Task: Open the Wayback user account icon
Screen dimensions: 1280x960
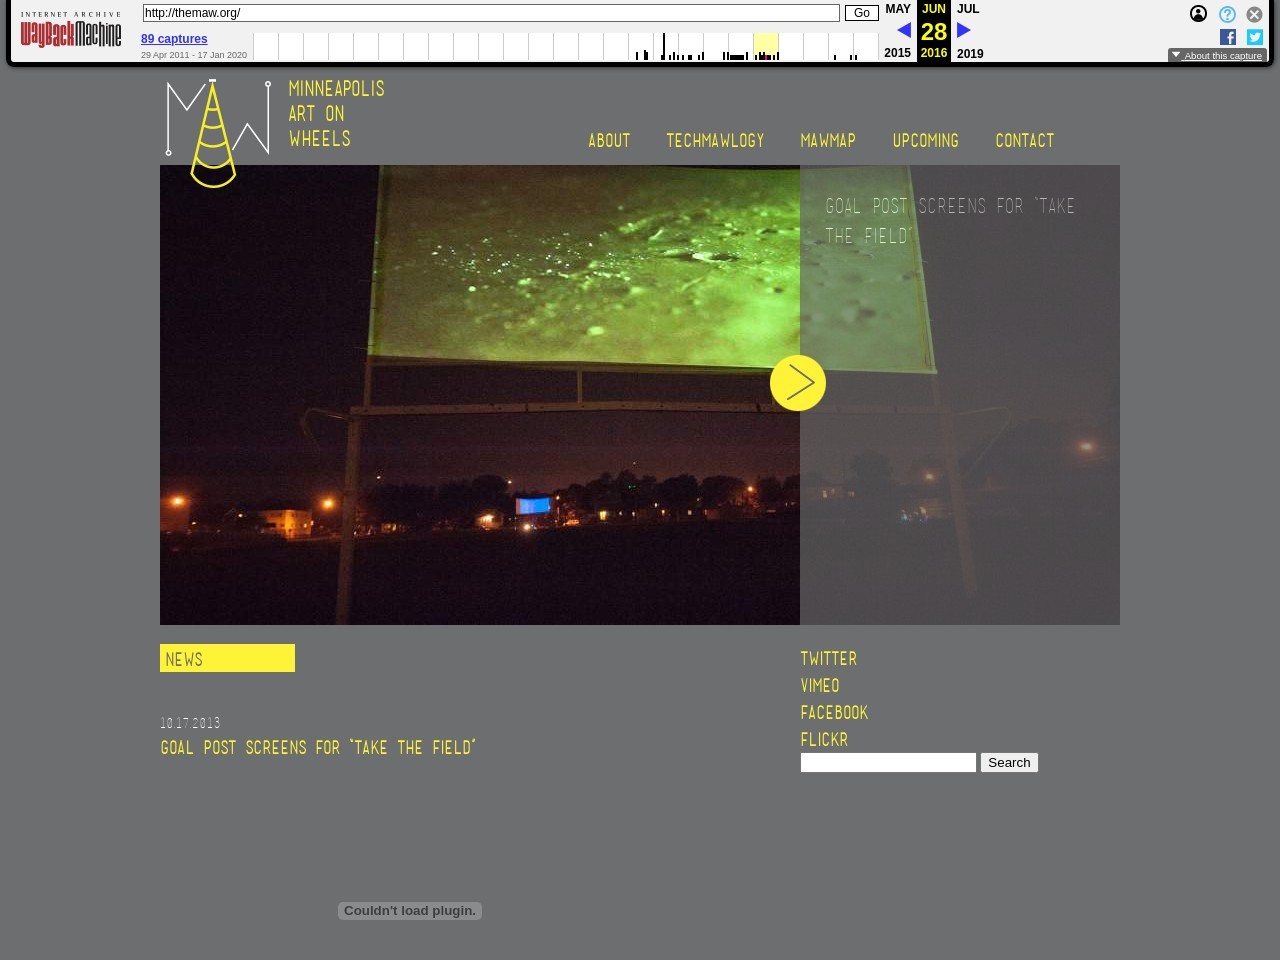Action: 1198,14
